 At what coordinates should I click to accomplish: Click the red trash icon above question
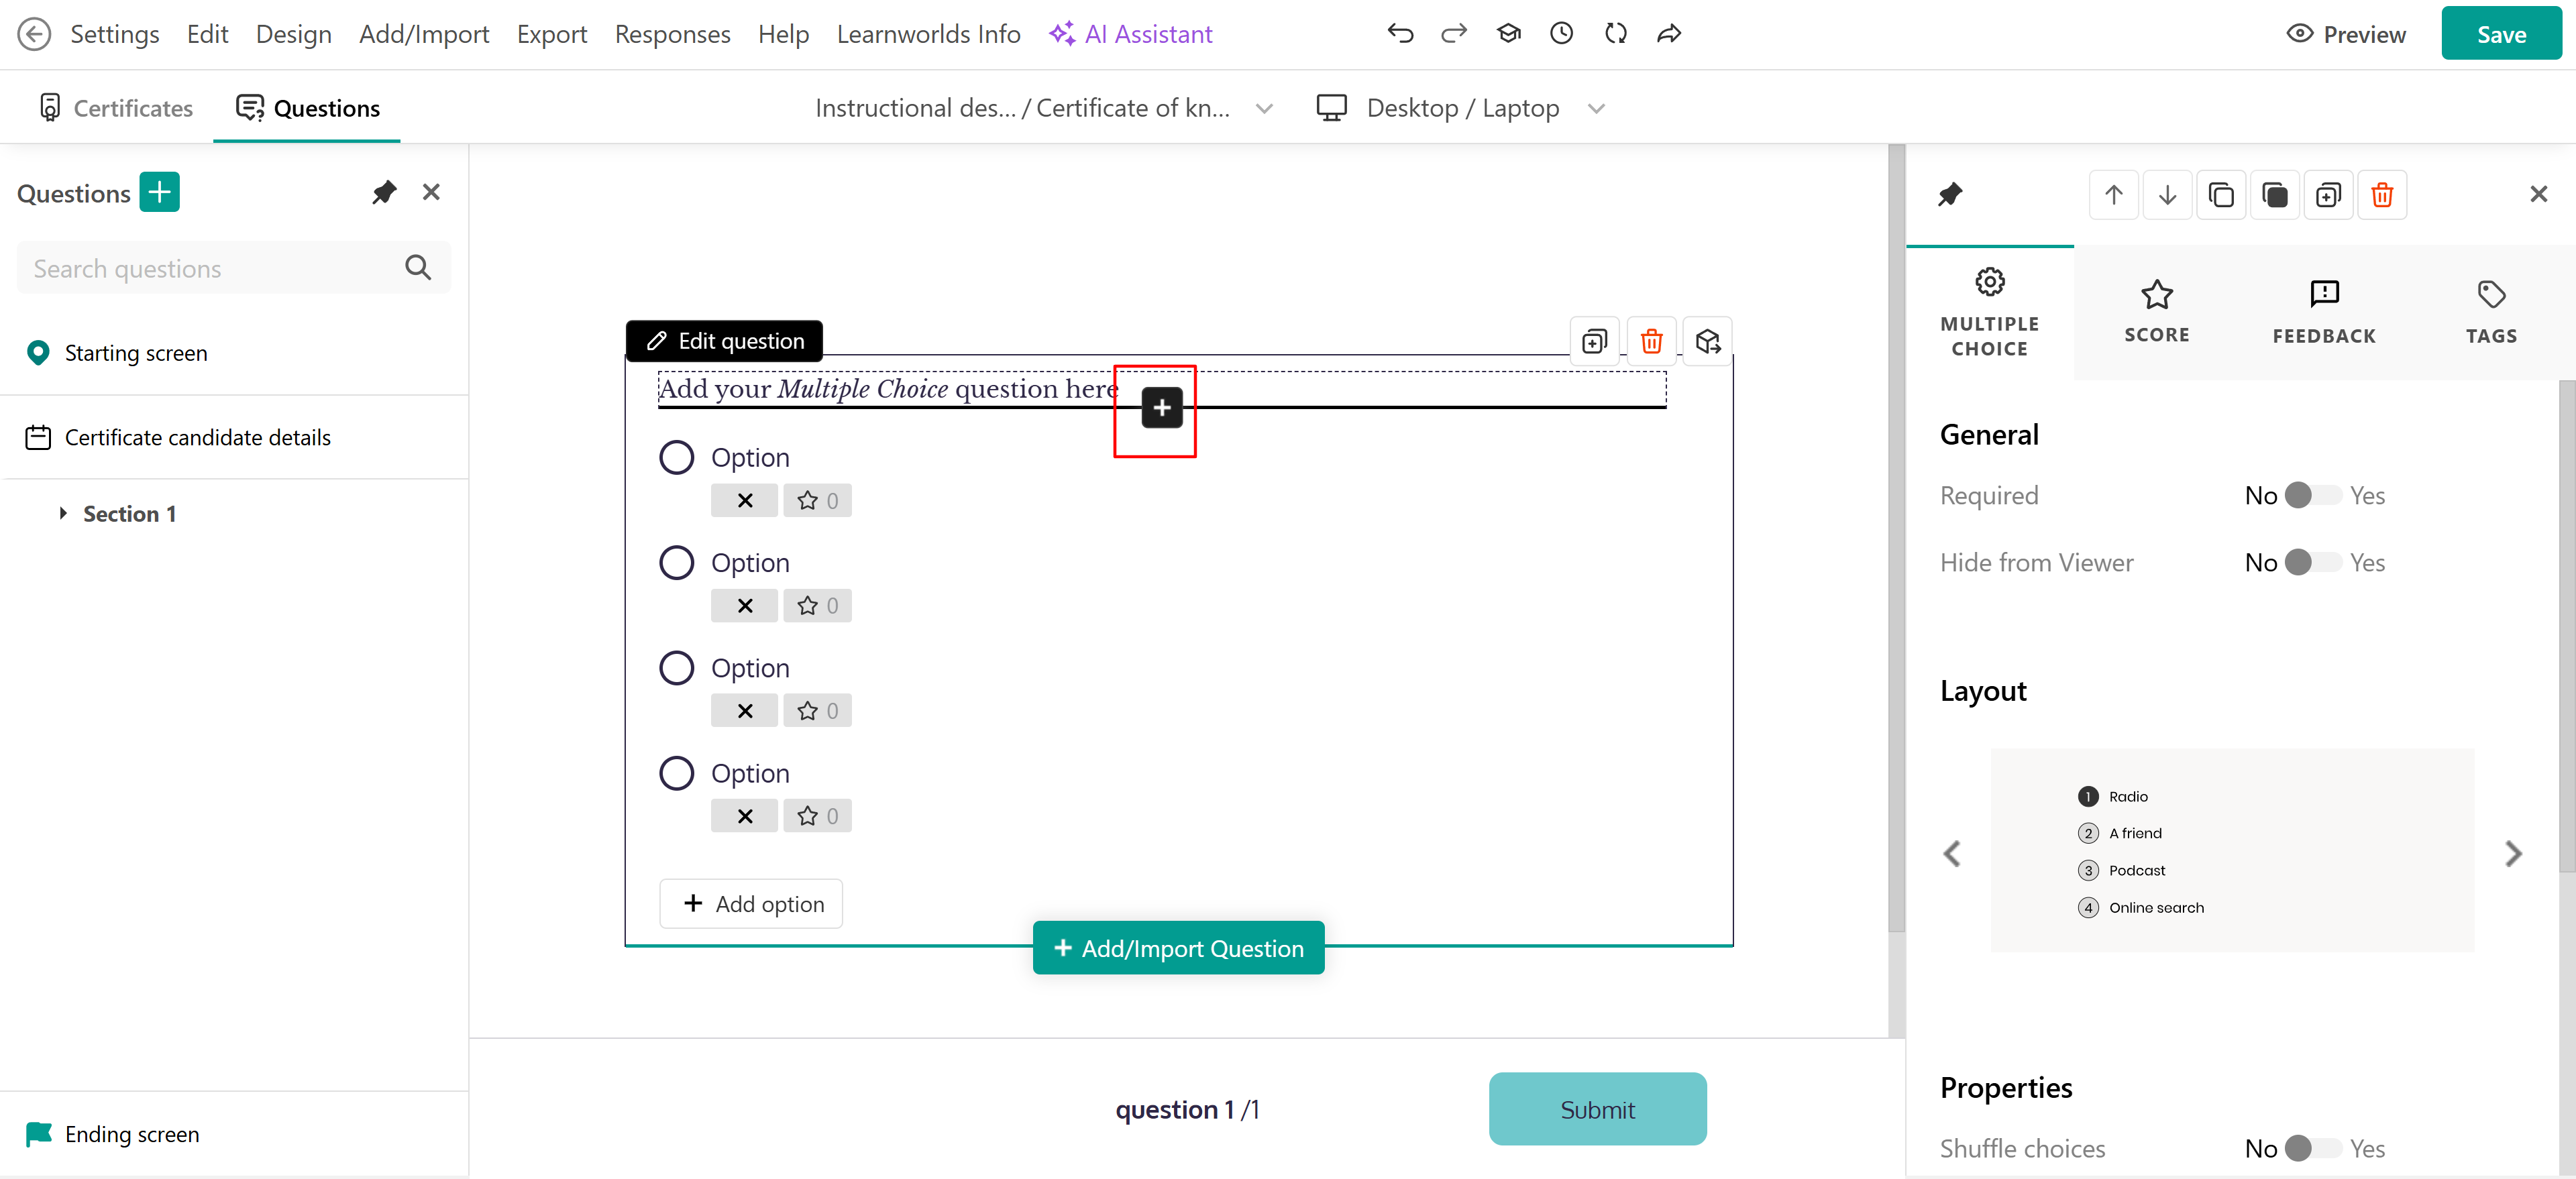pos(1651,342)
